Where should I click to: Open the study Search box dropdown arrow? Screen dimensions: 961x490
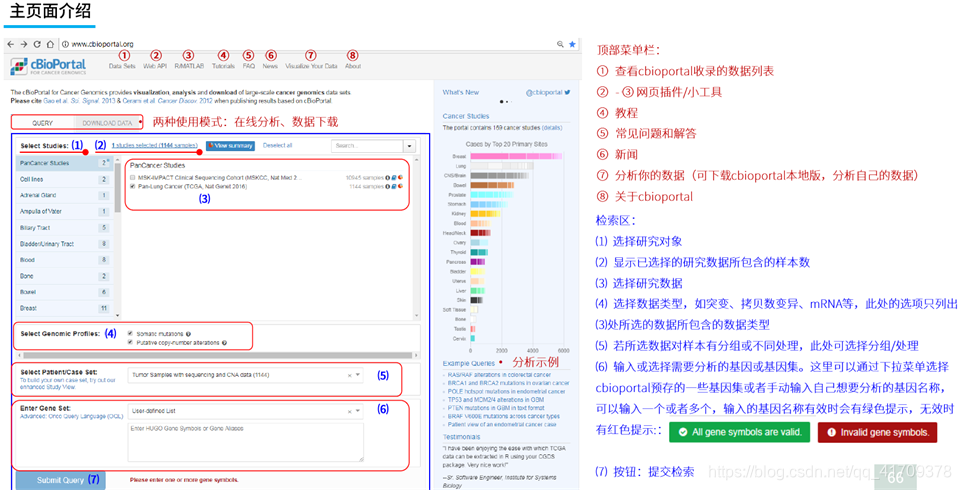click(x=409, y=146)
